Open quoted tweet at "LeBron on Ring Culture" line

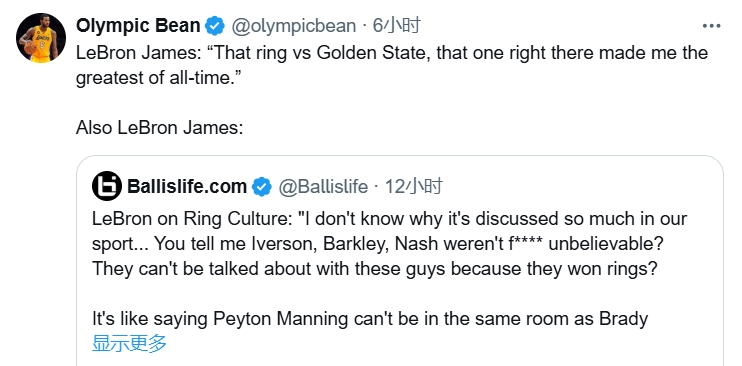[x=389, y=219]
